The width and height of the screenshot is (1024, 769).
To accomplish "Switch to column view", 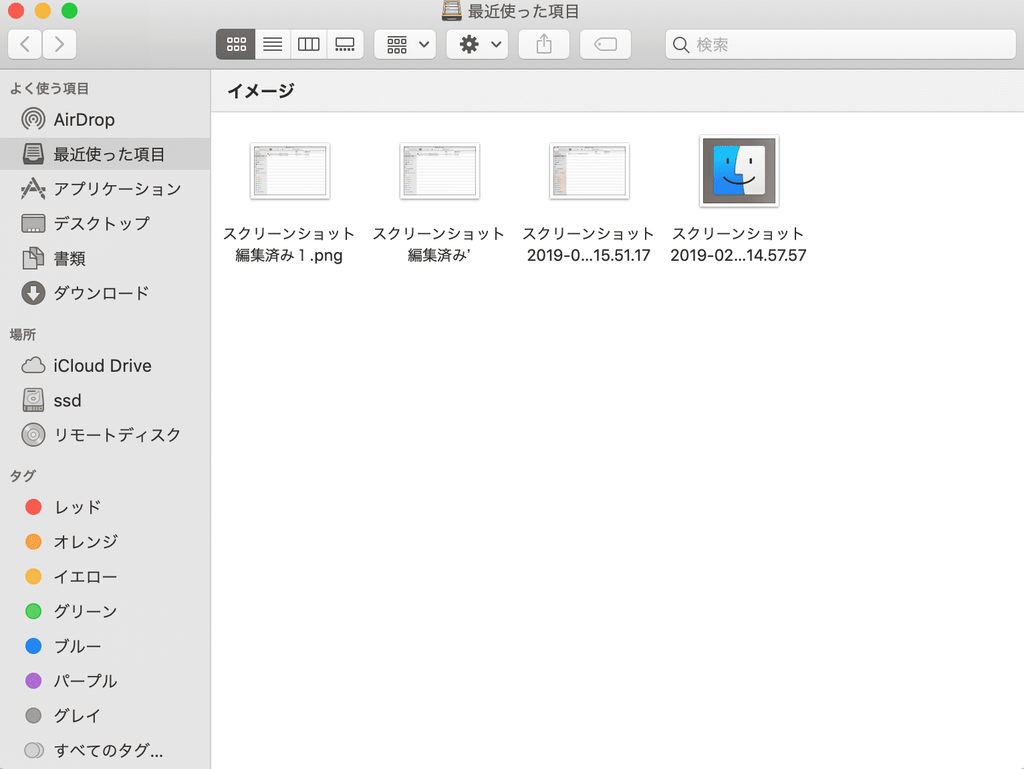I will (x=308, y=44).
